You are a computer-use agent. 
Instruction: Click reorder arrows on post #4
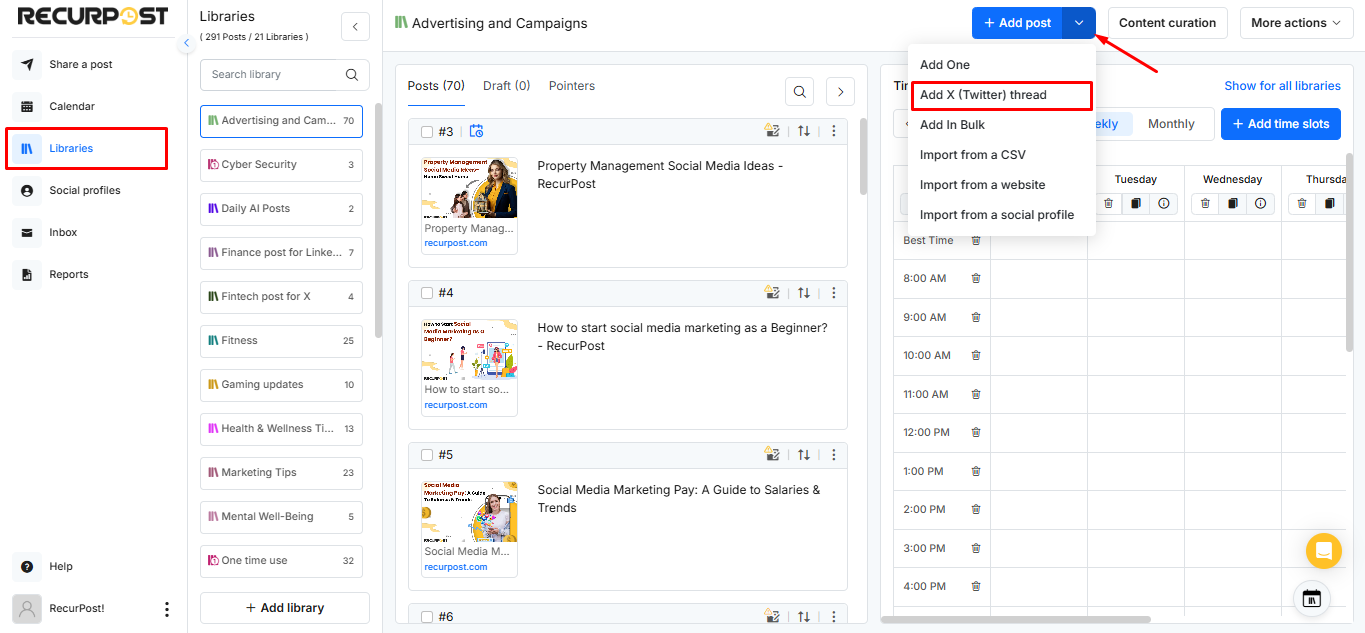804,293
